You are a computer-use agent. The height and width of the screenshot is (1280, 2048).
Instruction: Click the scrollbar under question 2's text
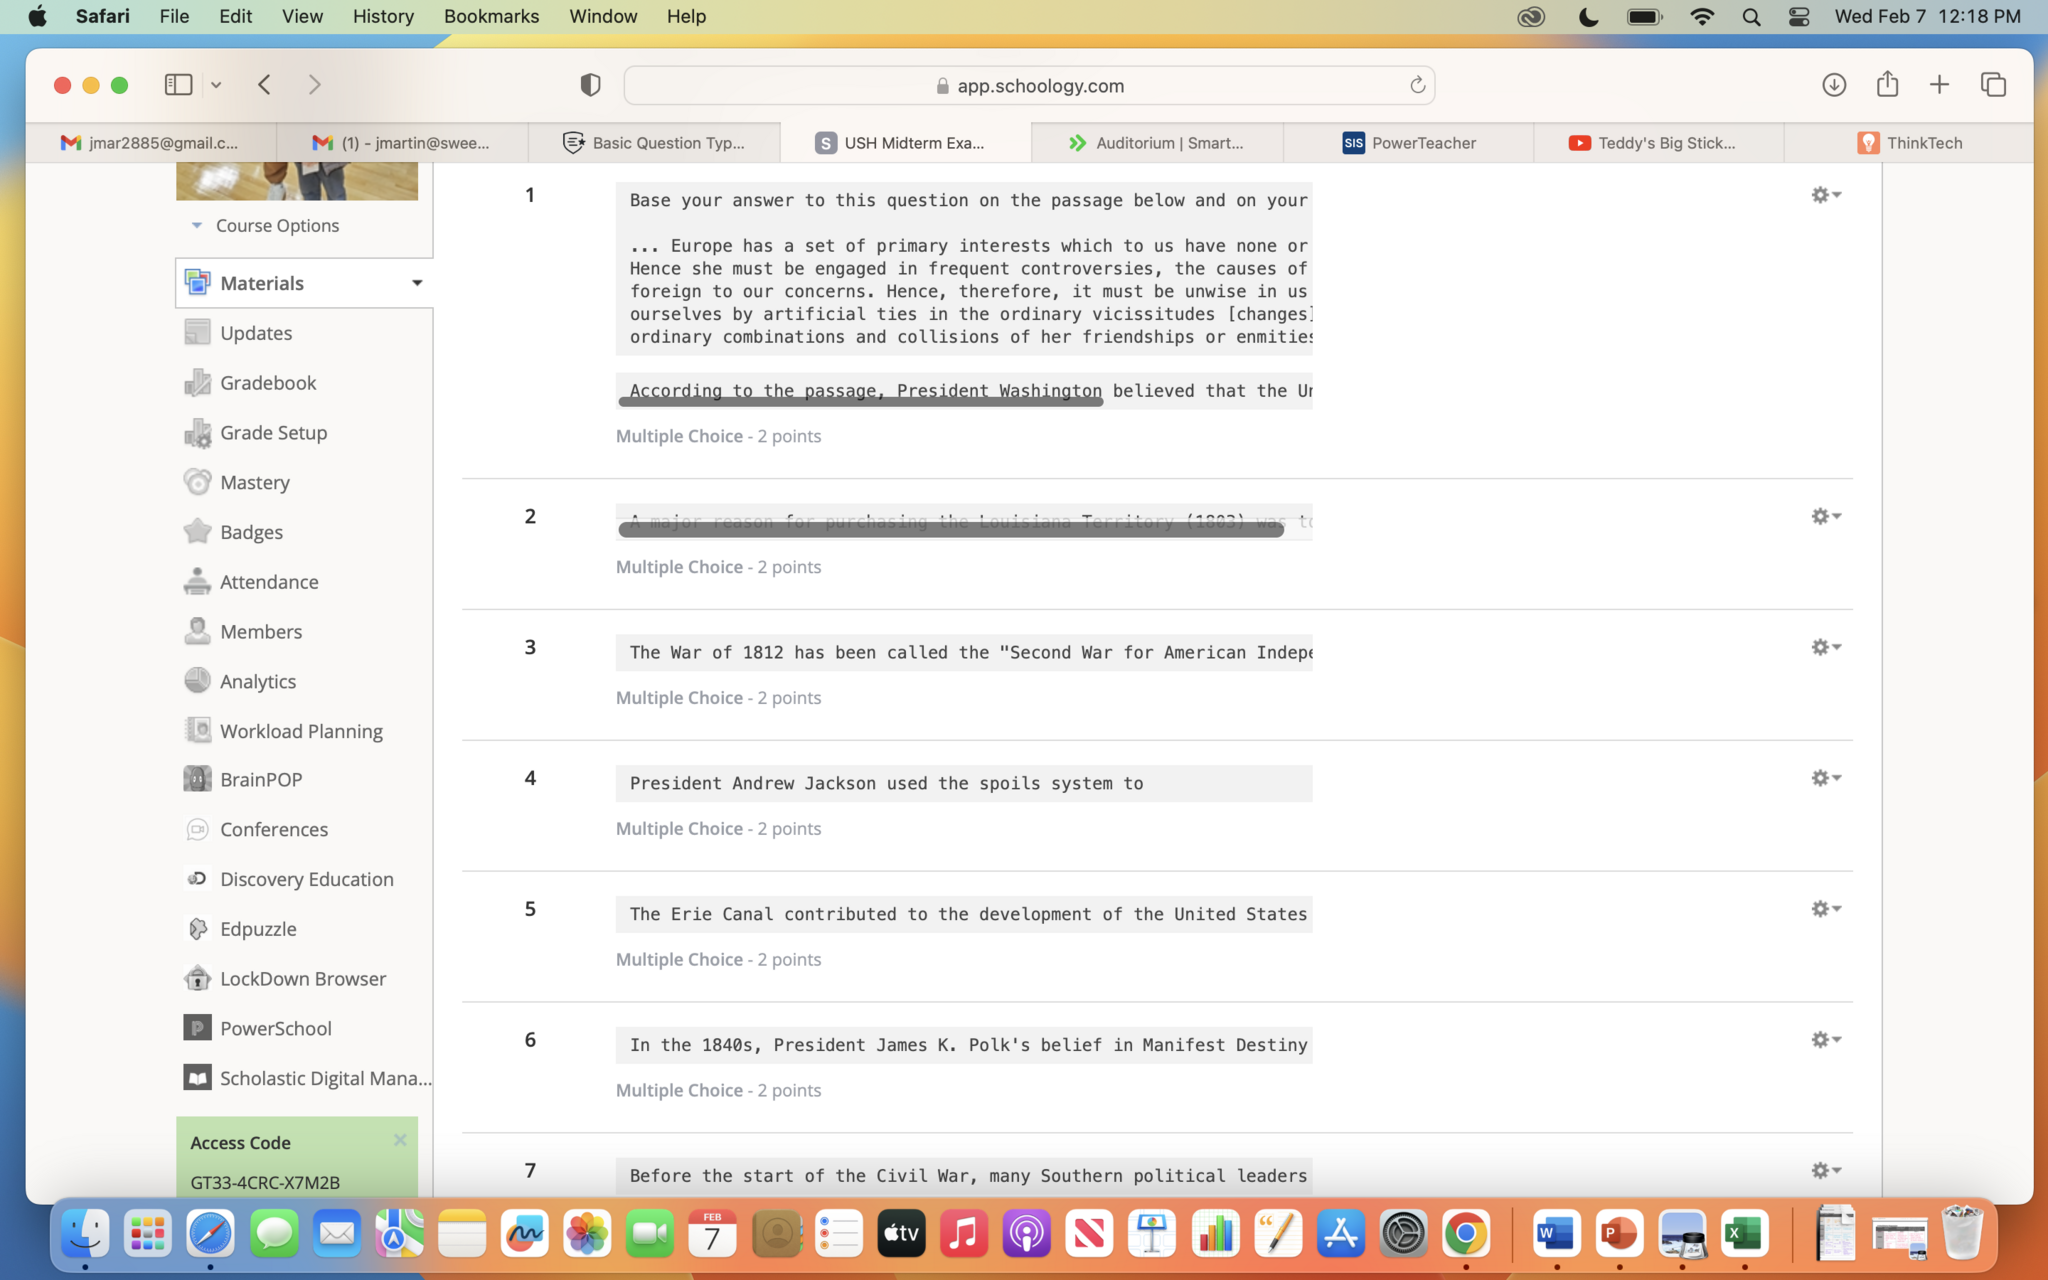[950, 530]
